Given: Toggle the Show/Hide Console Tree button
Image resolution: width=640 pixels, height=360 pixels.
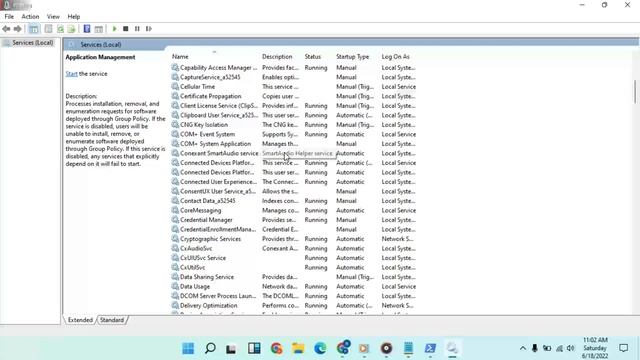Looking at the screenshot, I should click(34, 29).
